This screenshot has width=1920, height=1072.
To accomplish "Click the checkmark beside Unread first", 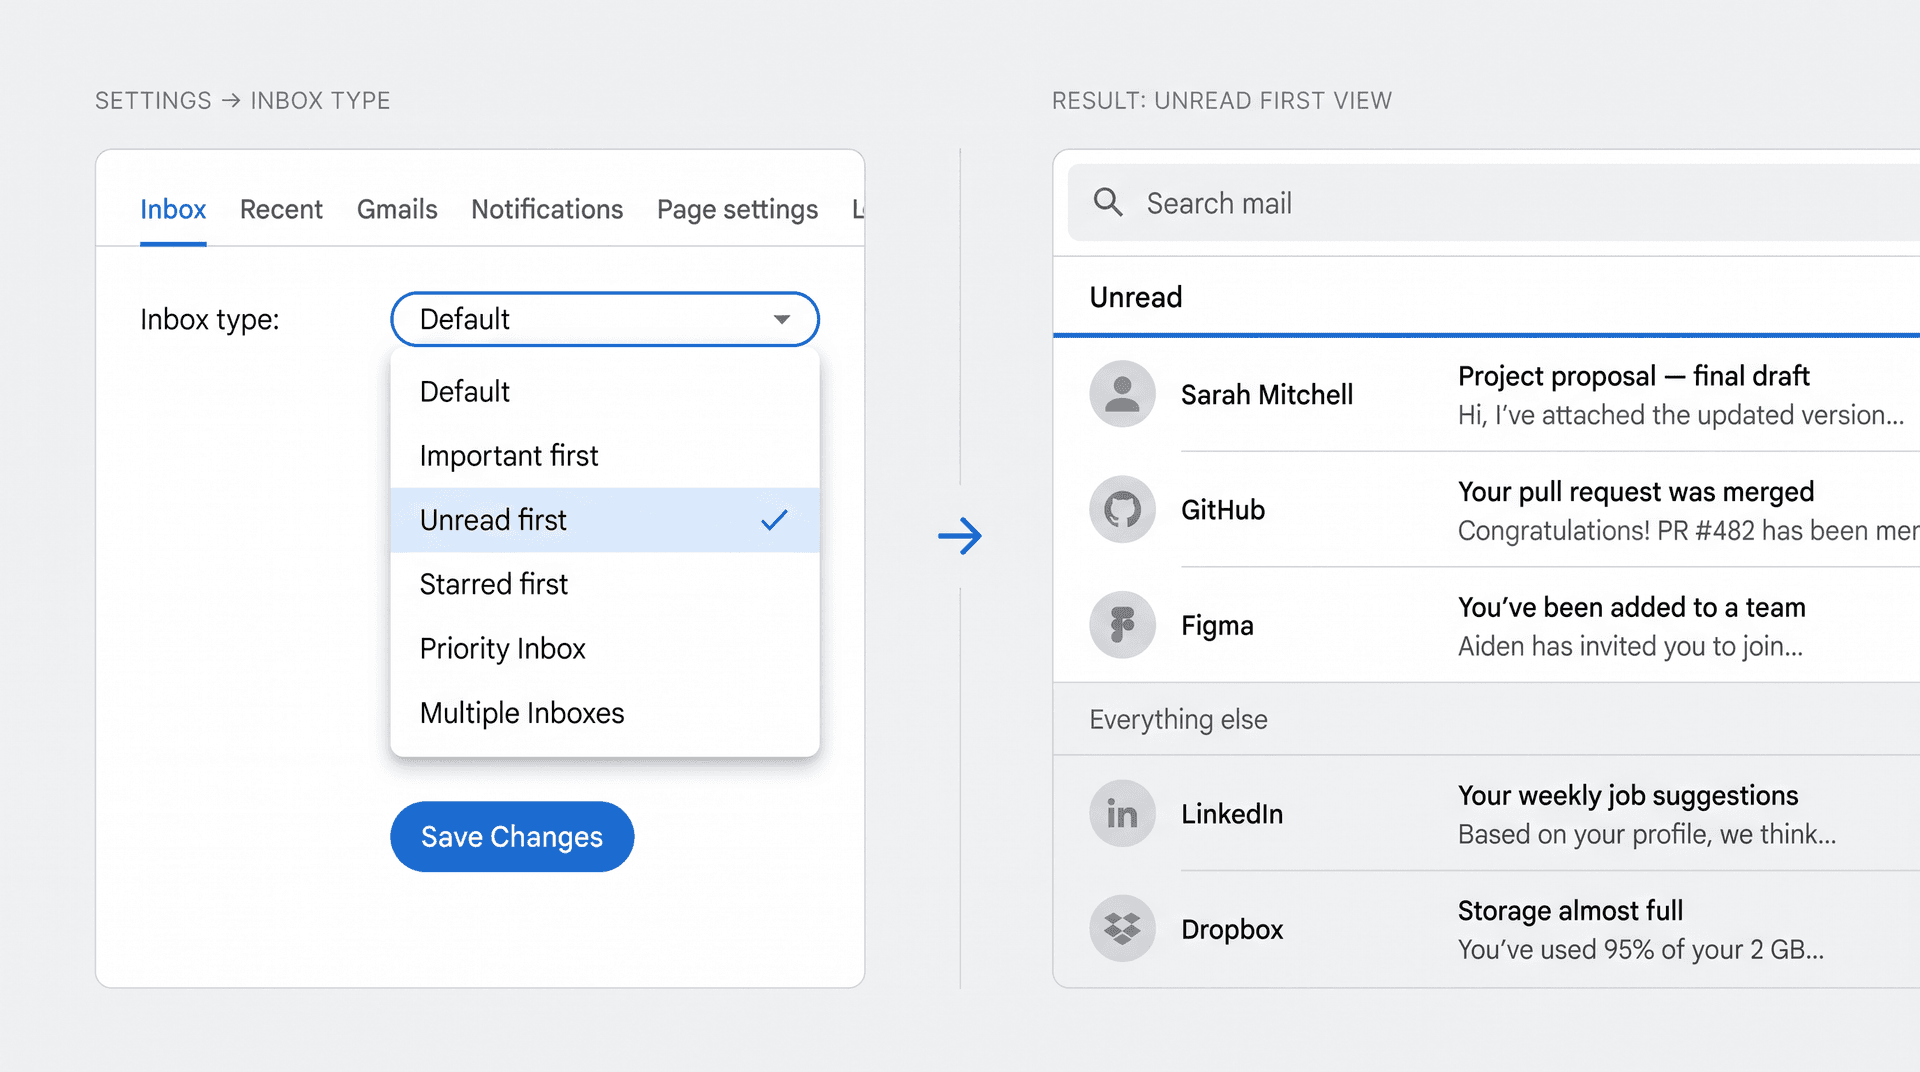I will (x=775, y=519).
